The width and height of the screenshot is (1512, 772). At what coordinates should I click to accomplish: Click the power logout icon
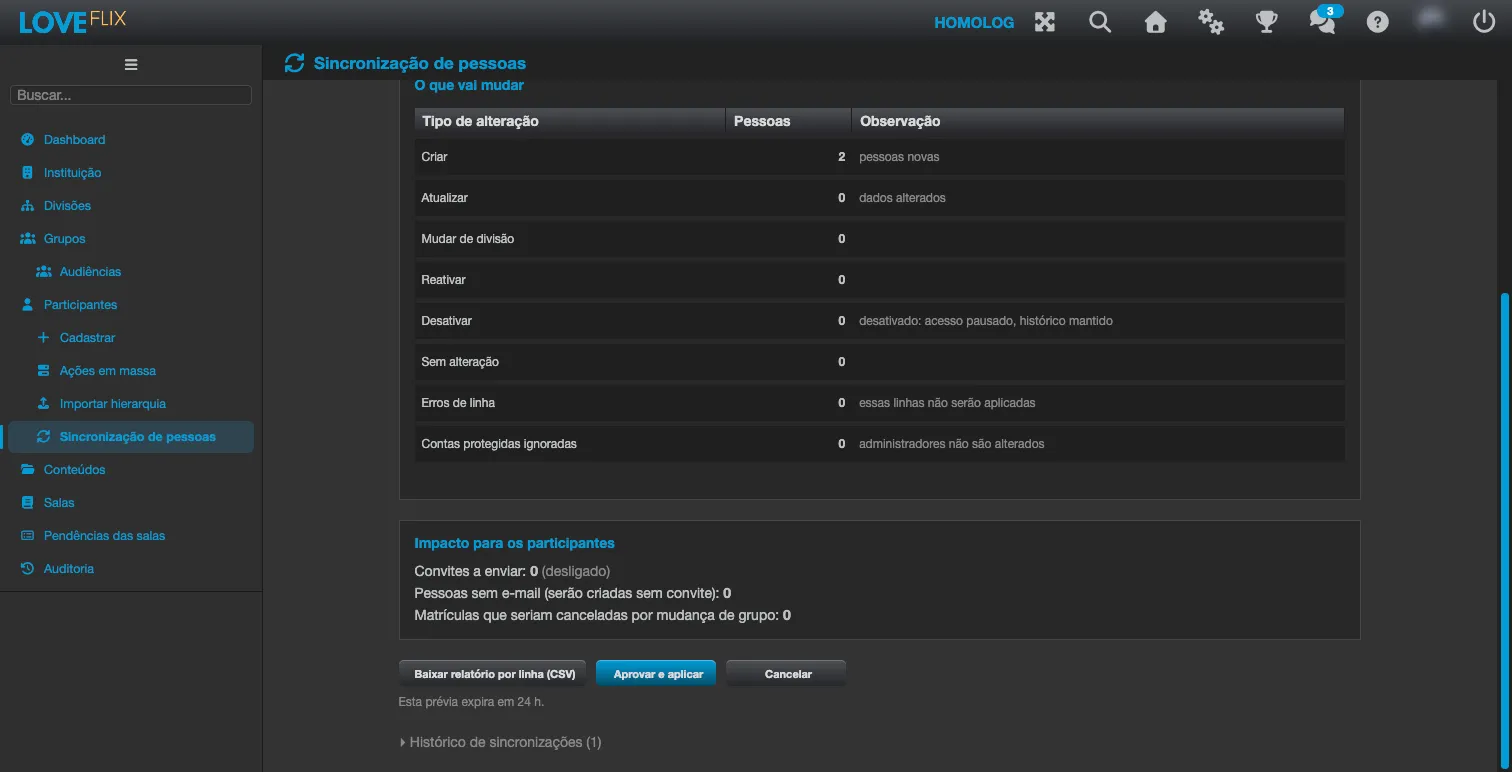[1484, 22]
